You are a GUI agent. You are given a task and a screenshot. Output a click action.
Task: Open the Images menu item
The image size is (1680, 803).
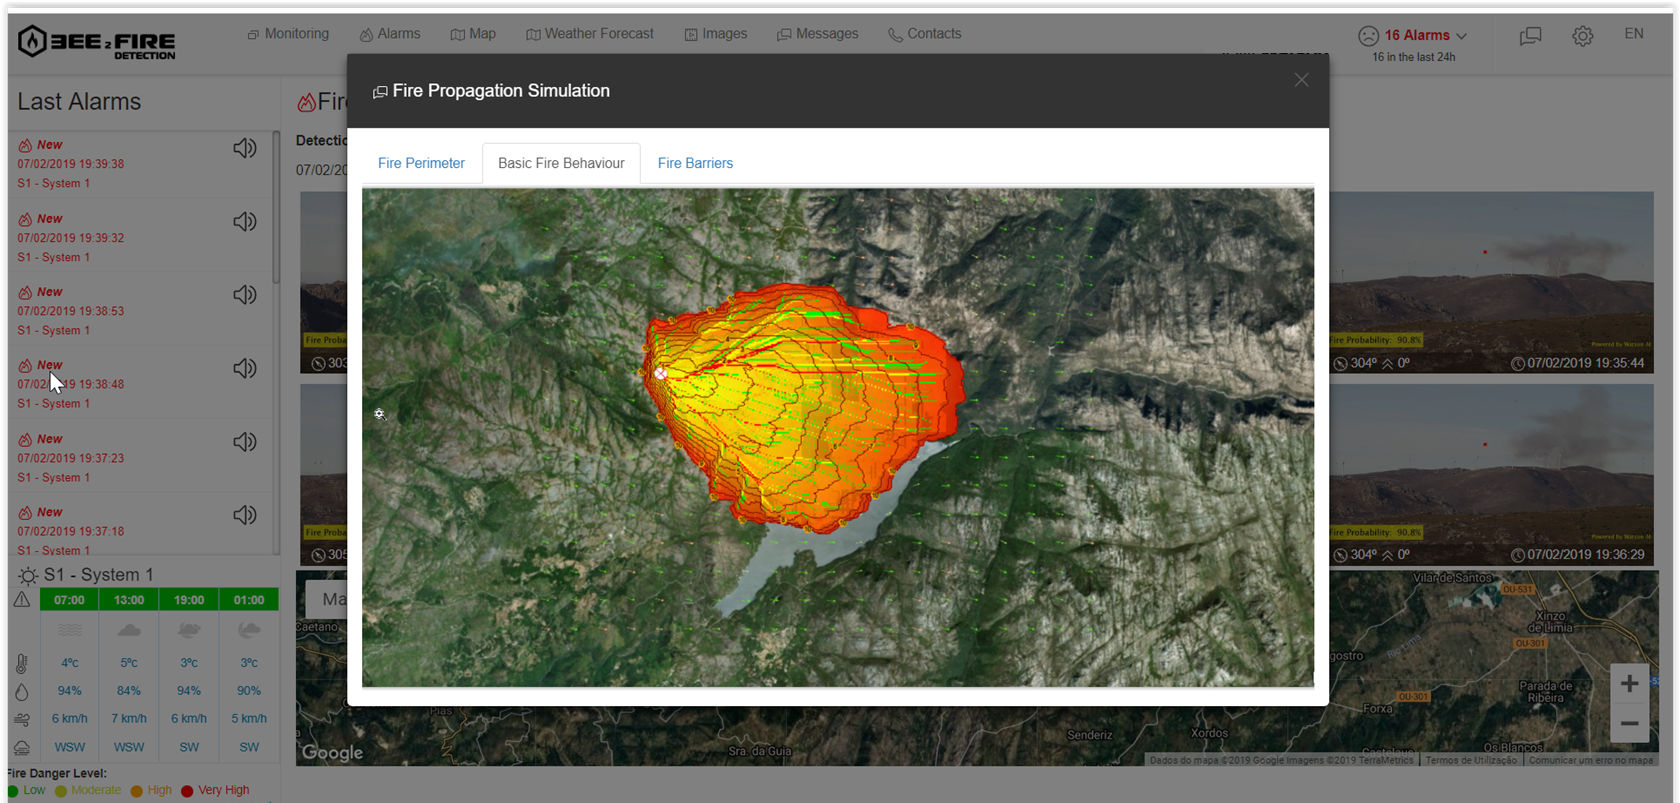pos(716,34)
